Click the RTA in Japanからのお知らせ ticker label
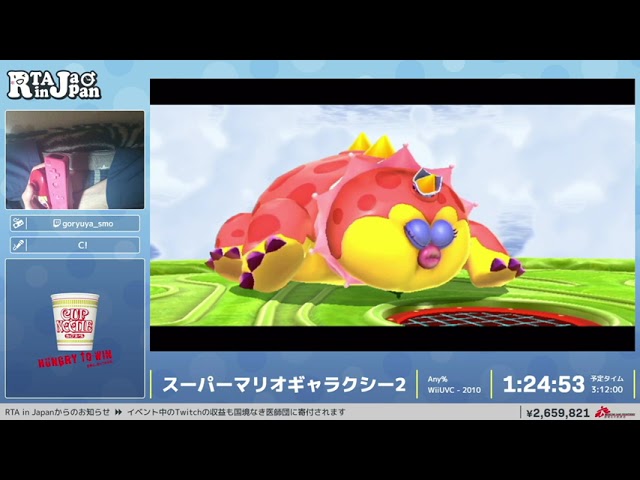This screenshot has width=640, height=480. 57,412
